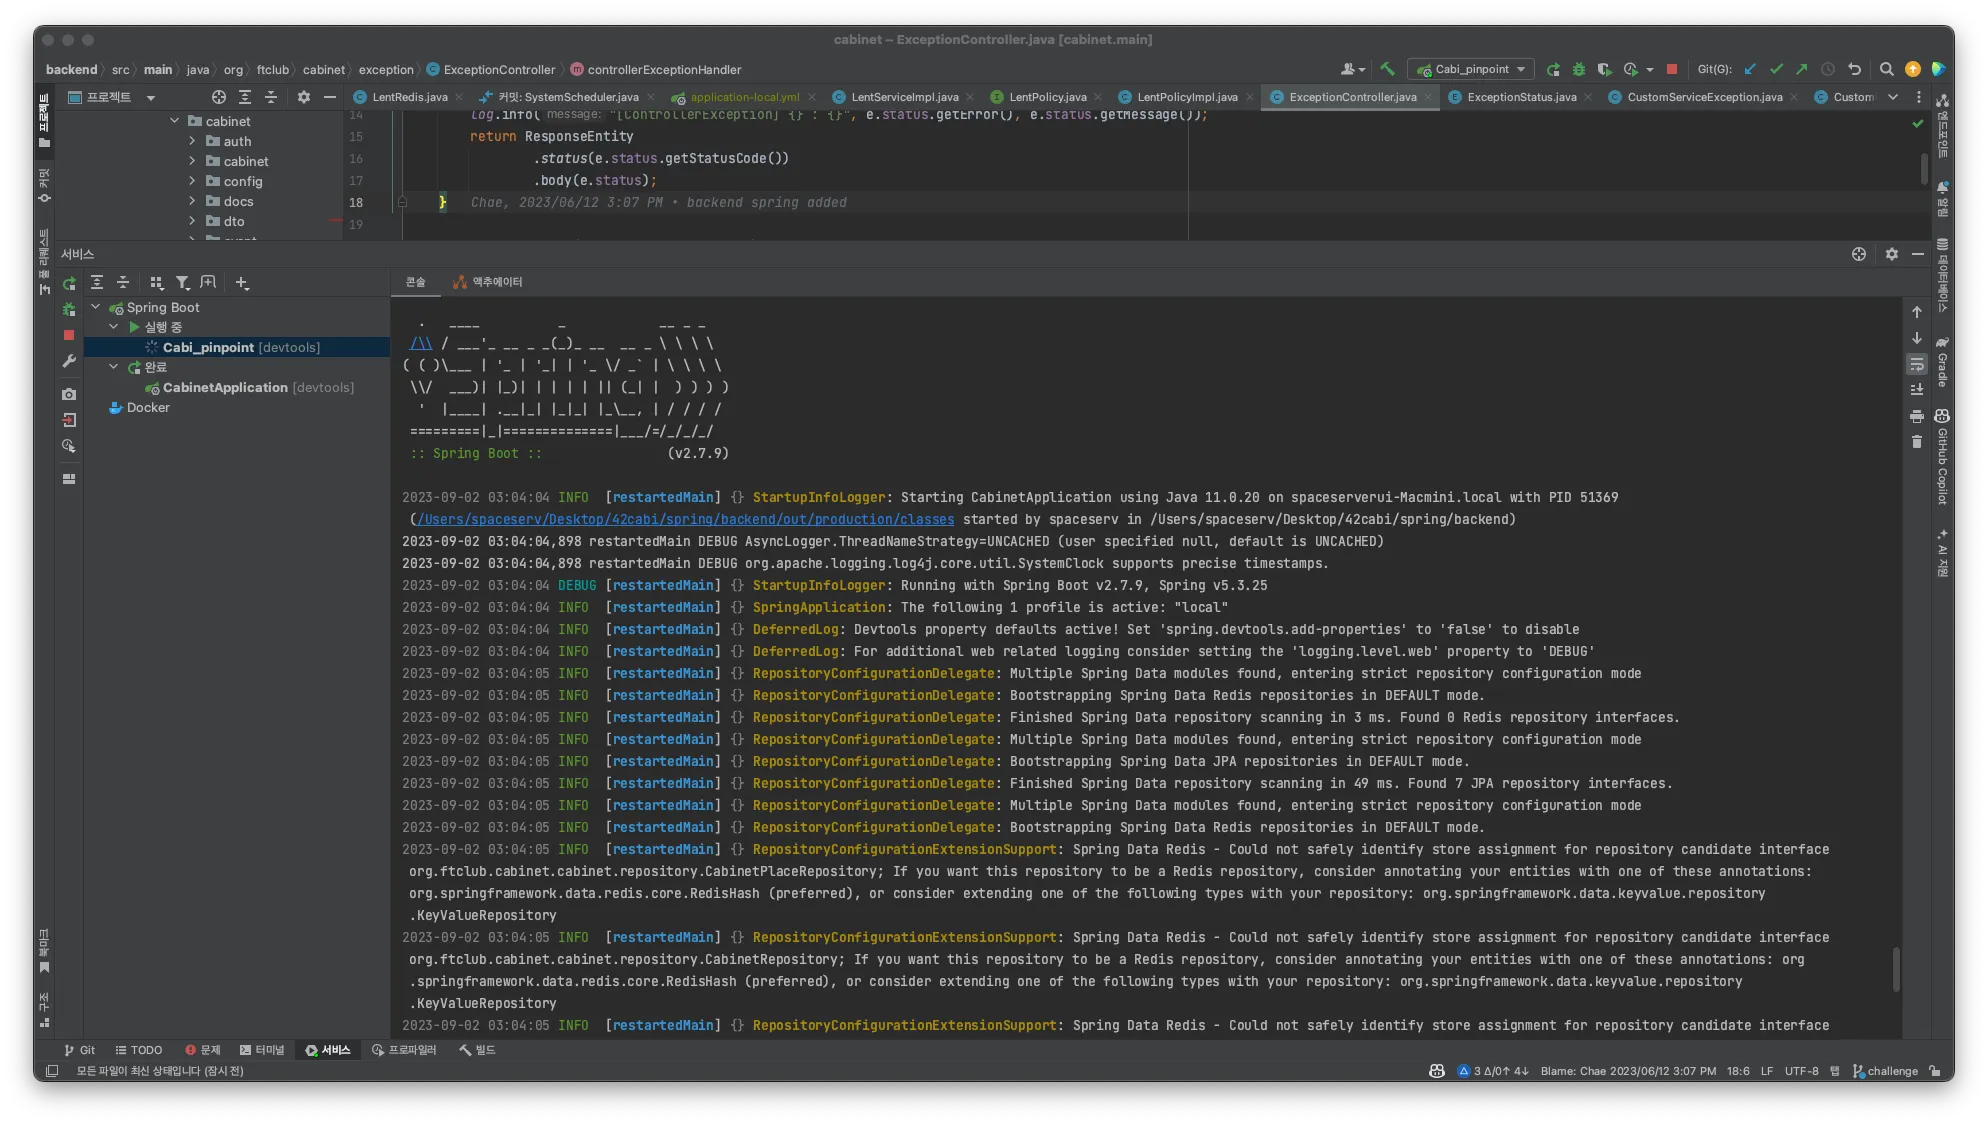The image size is (1988, 1123).
Task: Click the challenge git branch widget
Action: [1885, 1071]
